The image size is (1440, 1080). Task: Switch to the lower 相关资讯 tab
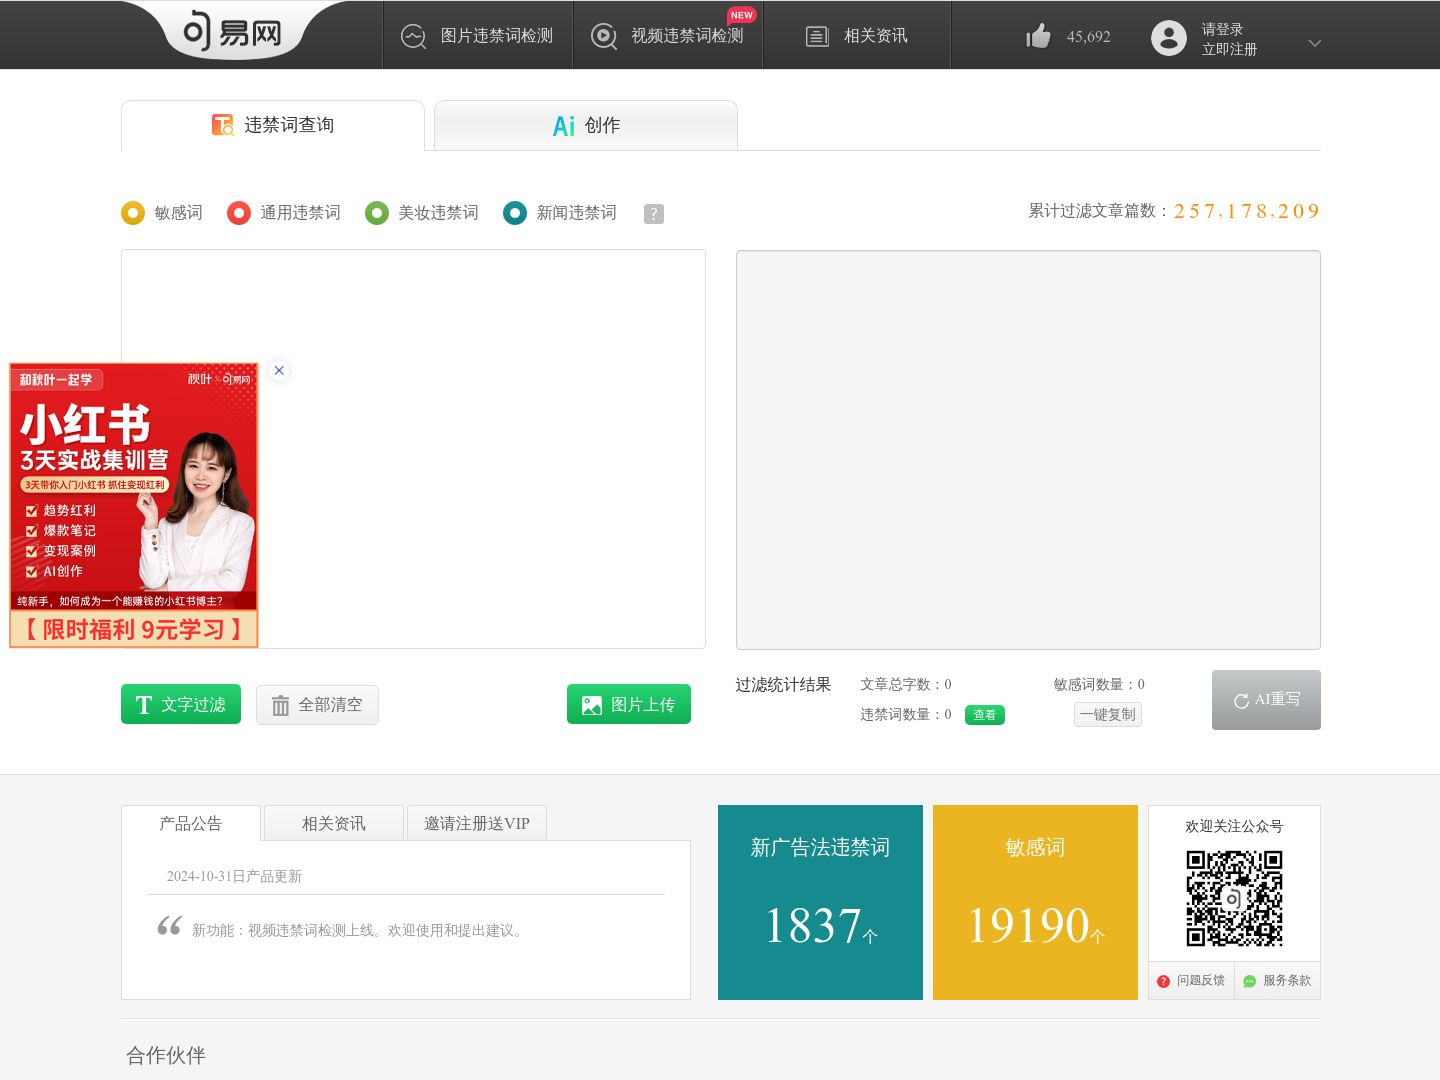334,823
